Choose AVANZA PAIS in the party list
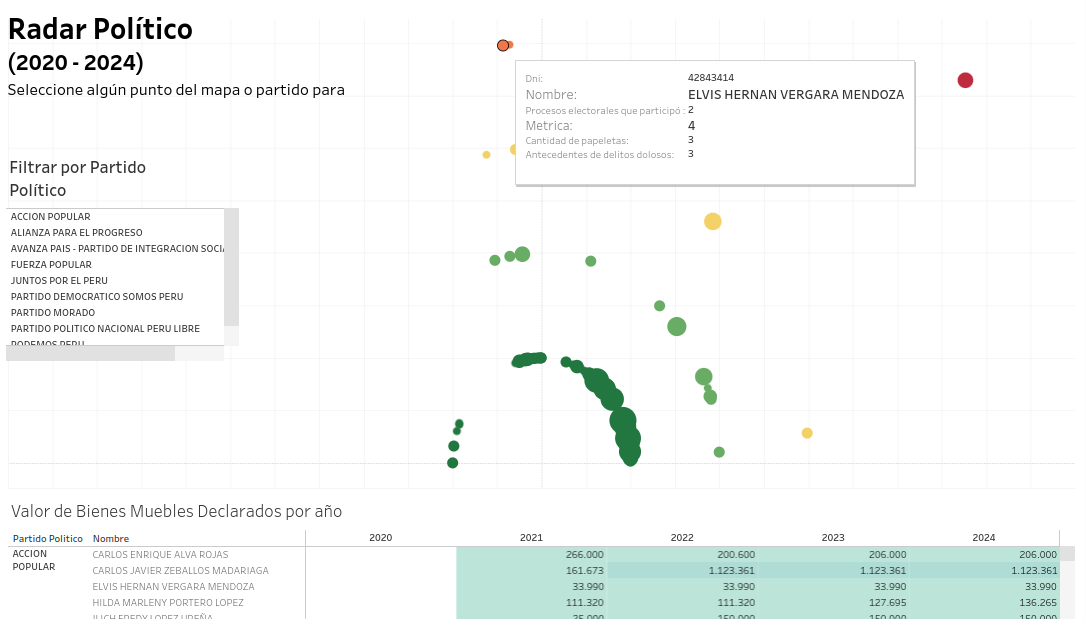 click(117, 249)
